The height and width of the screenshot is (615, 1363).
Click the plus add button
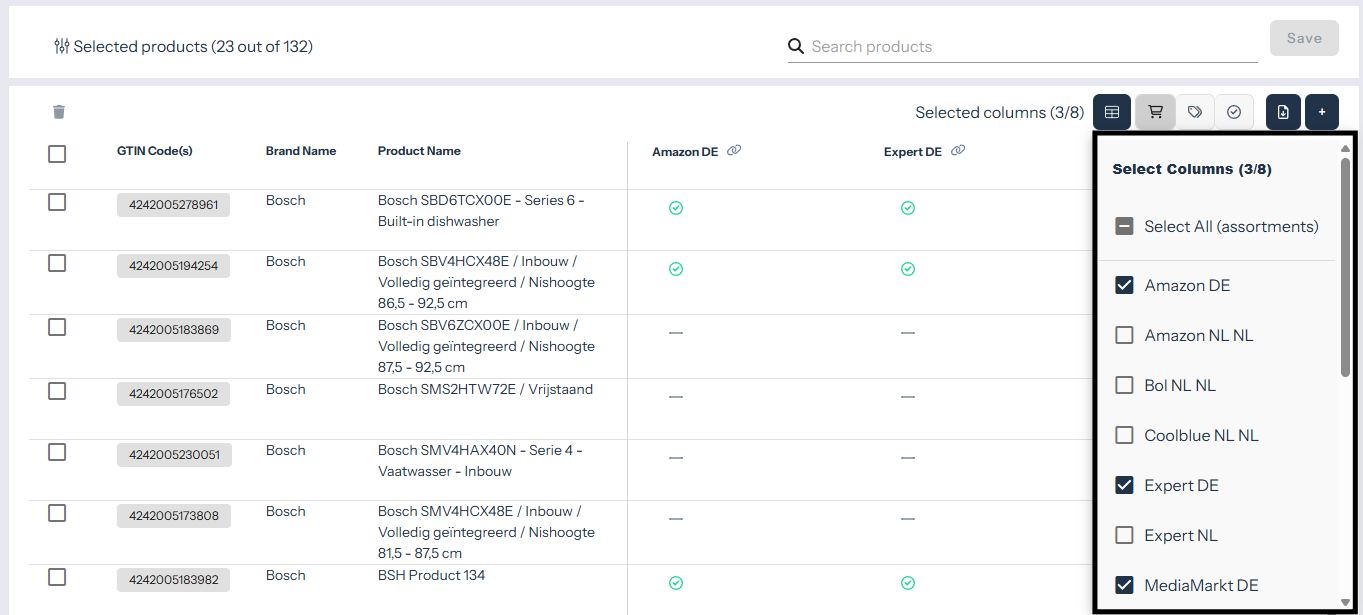tap(1322, 112)
